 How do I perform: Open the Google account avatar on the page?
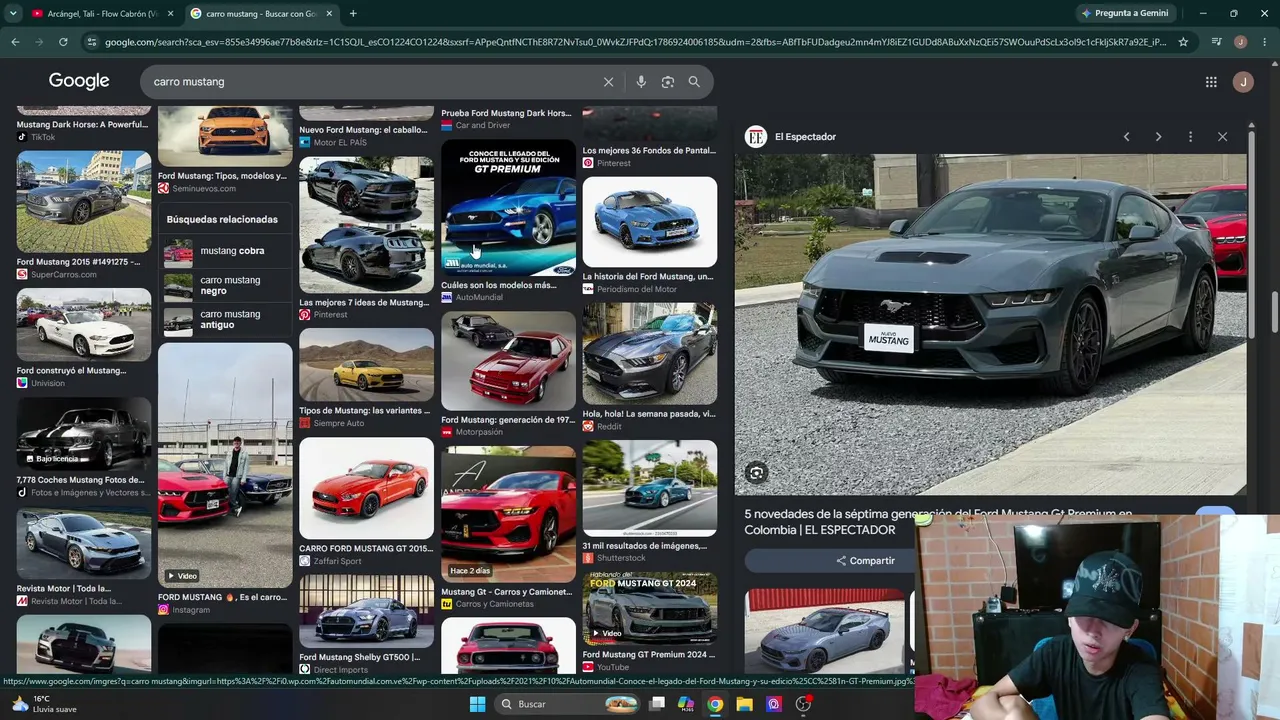pos(1243,82)
